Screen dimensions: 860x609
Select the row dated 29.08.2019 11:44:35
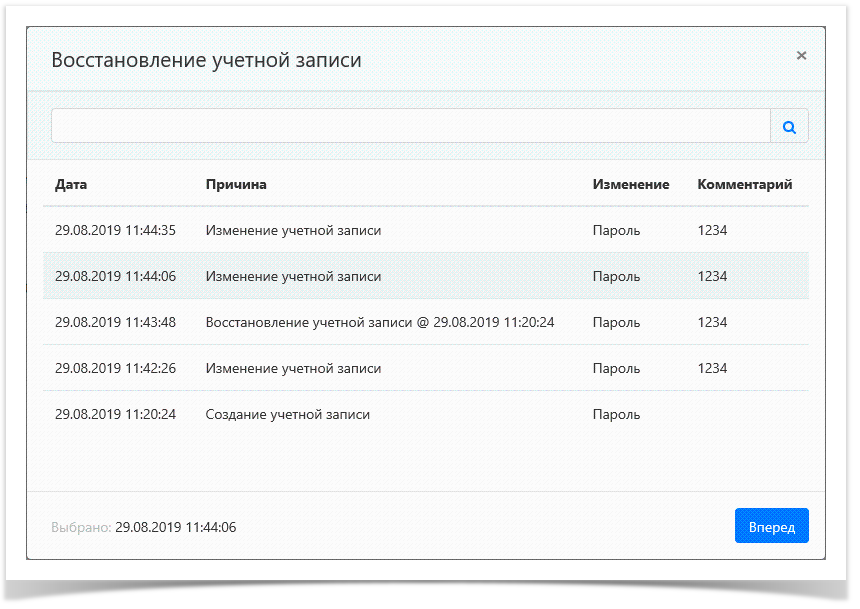300,229
